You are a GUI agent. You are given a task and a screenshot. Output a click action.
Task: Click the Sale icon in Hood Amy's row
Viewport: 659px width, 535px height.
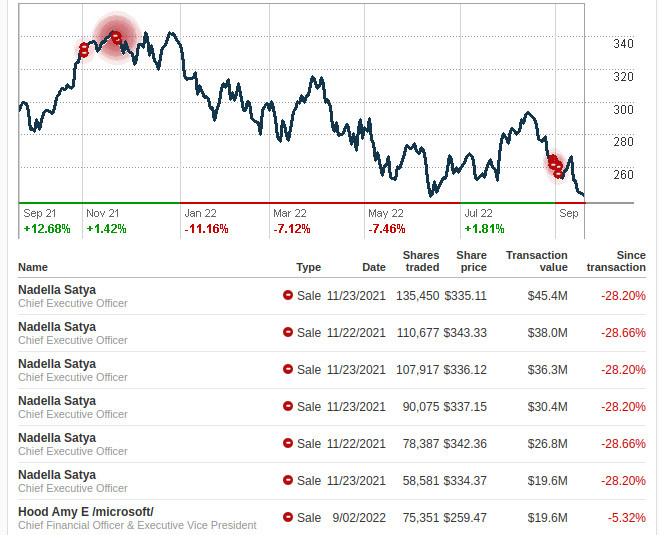click(x=288, y=517)
